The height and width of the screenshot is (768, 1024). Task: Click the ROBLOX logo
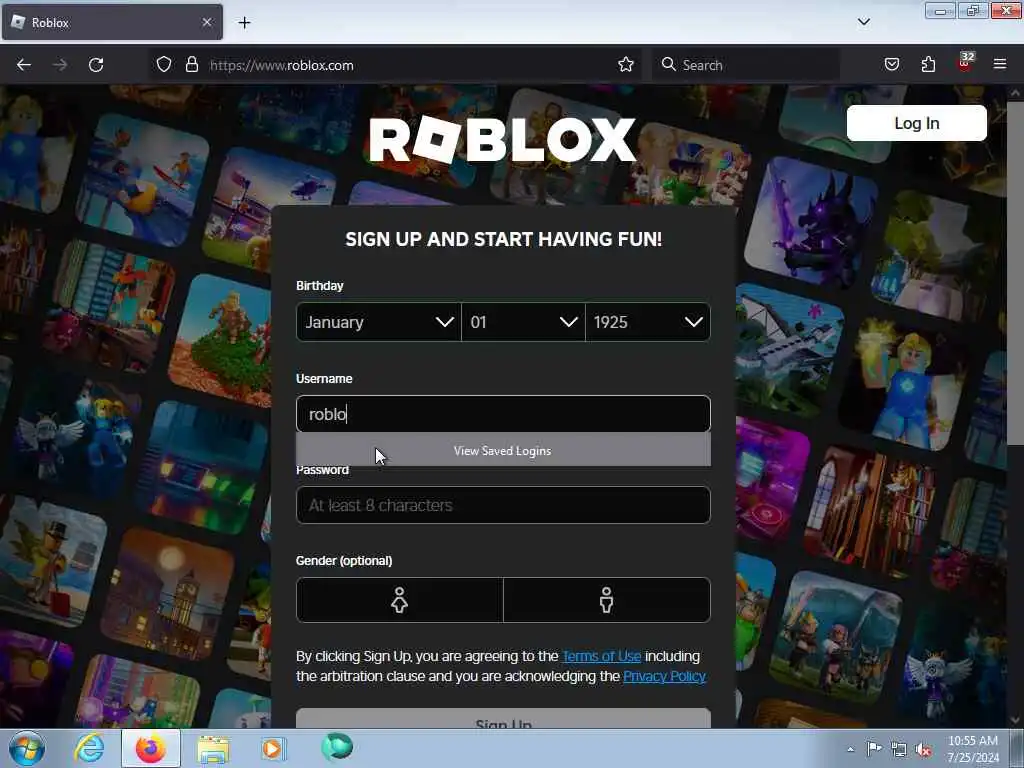click(x=502, y=139)
